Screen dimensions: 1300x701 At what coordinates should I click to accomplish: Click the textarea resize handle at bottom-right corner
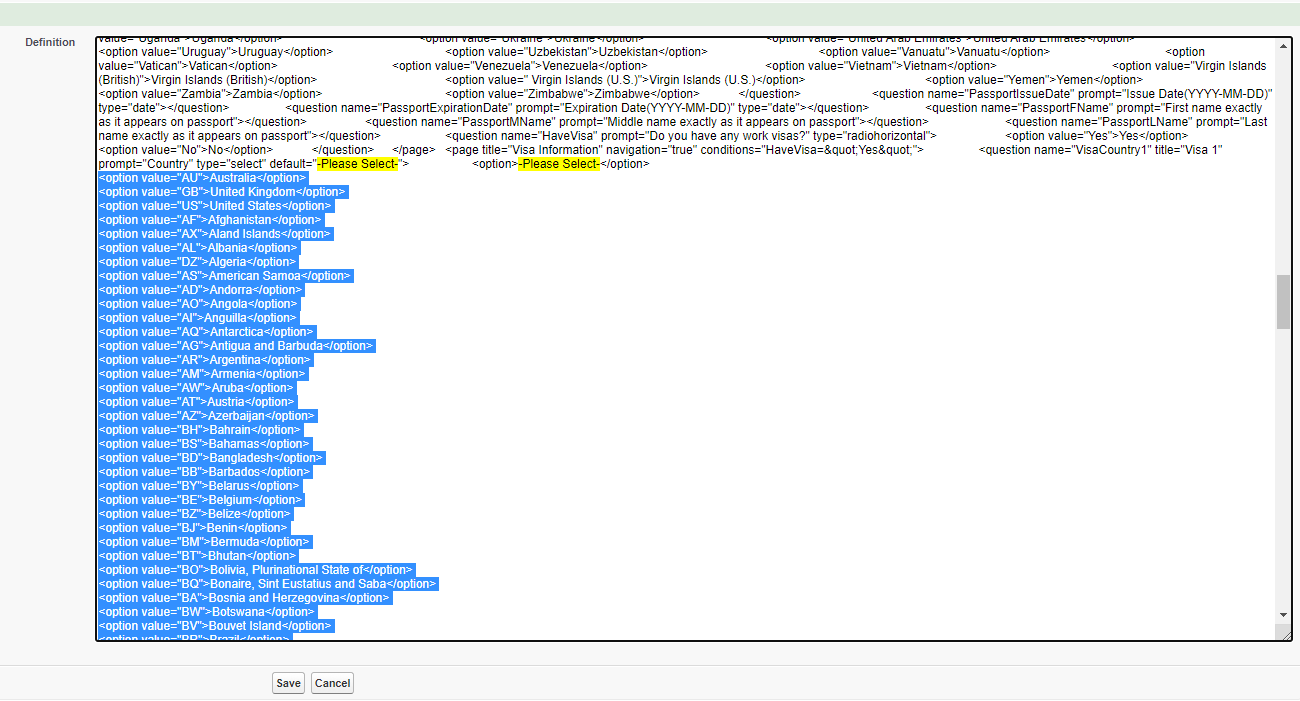click(1284, 633)
